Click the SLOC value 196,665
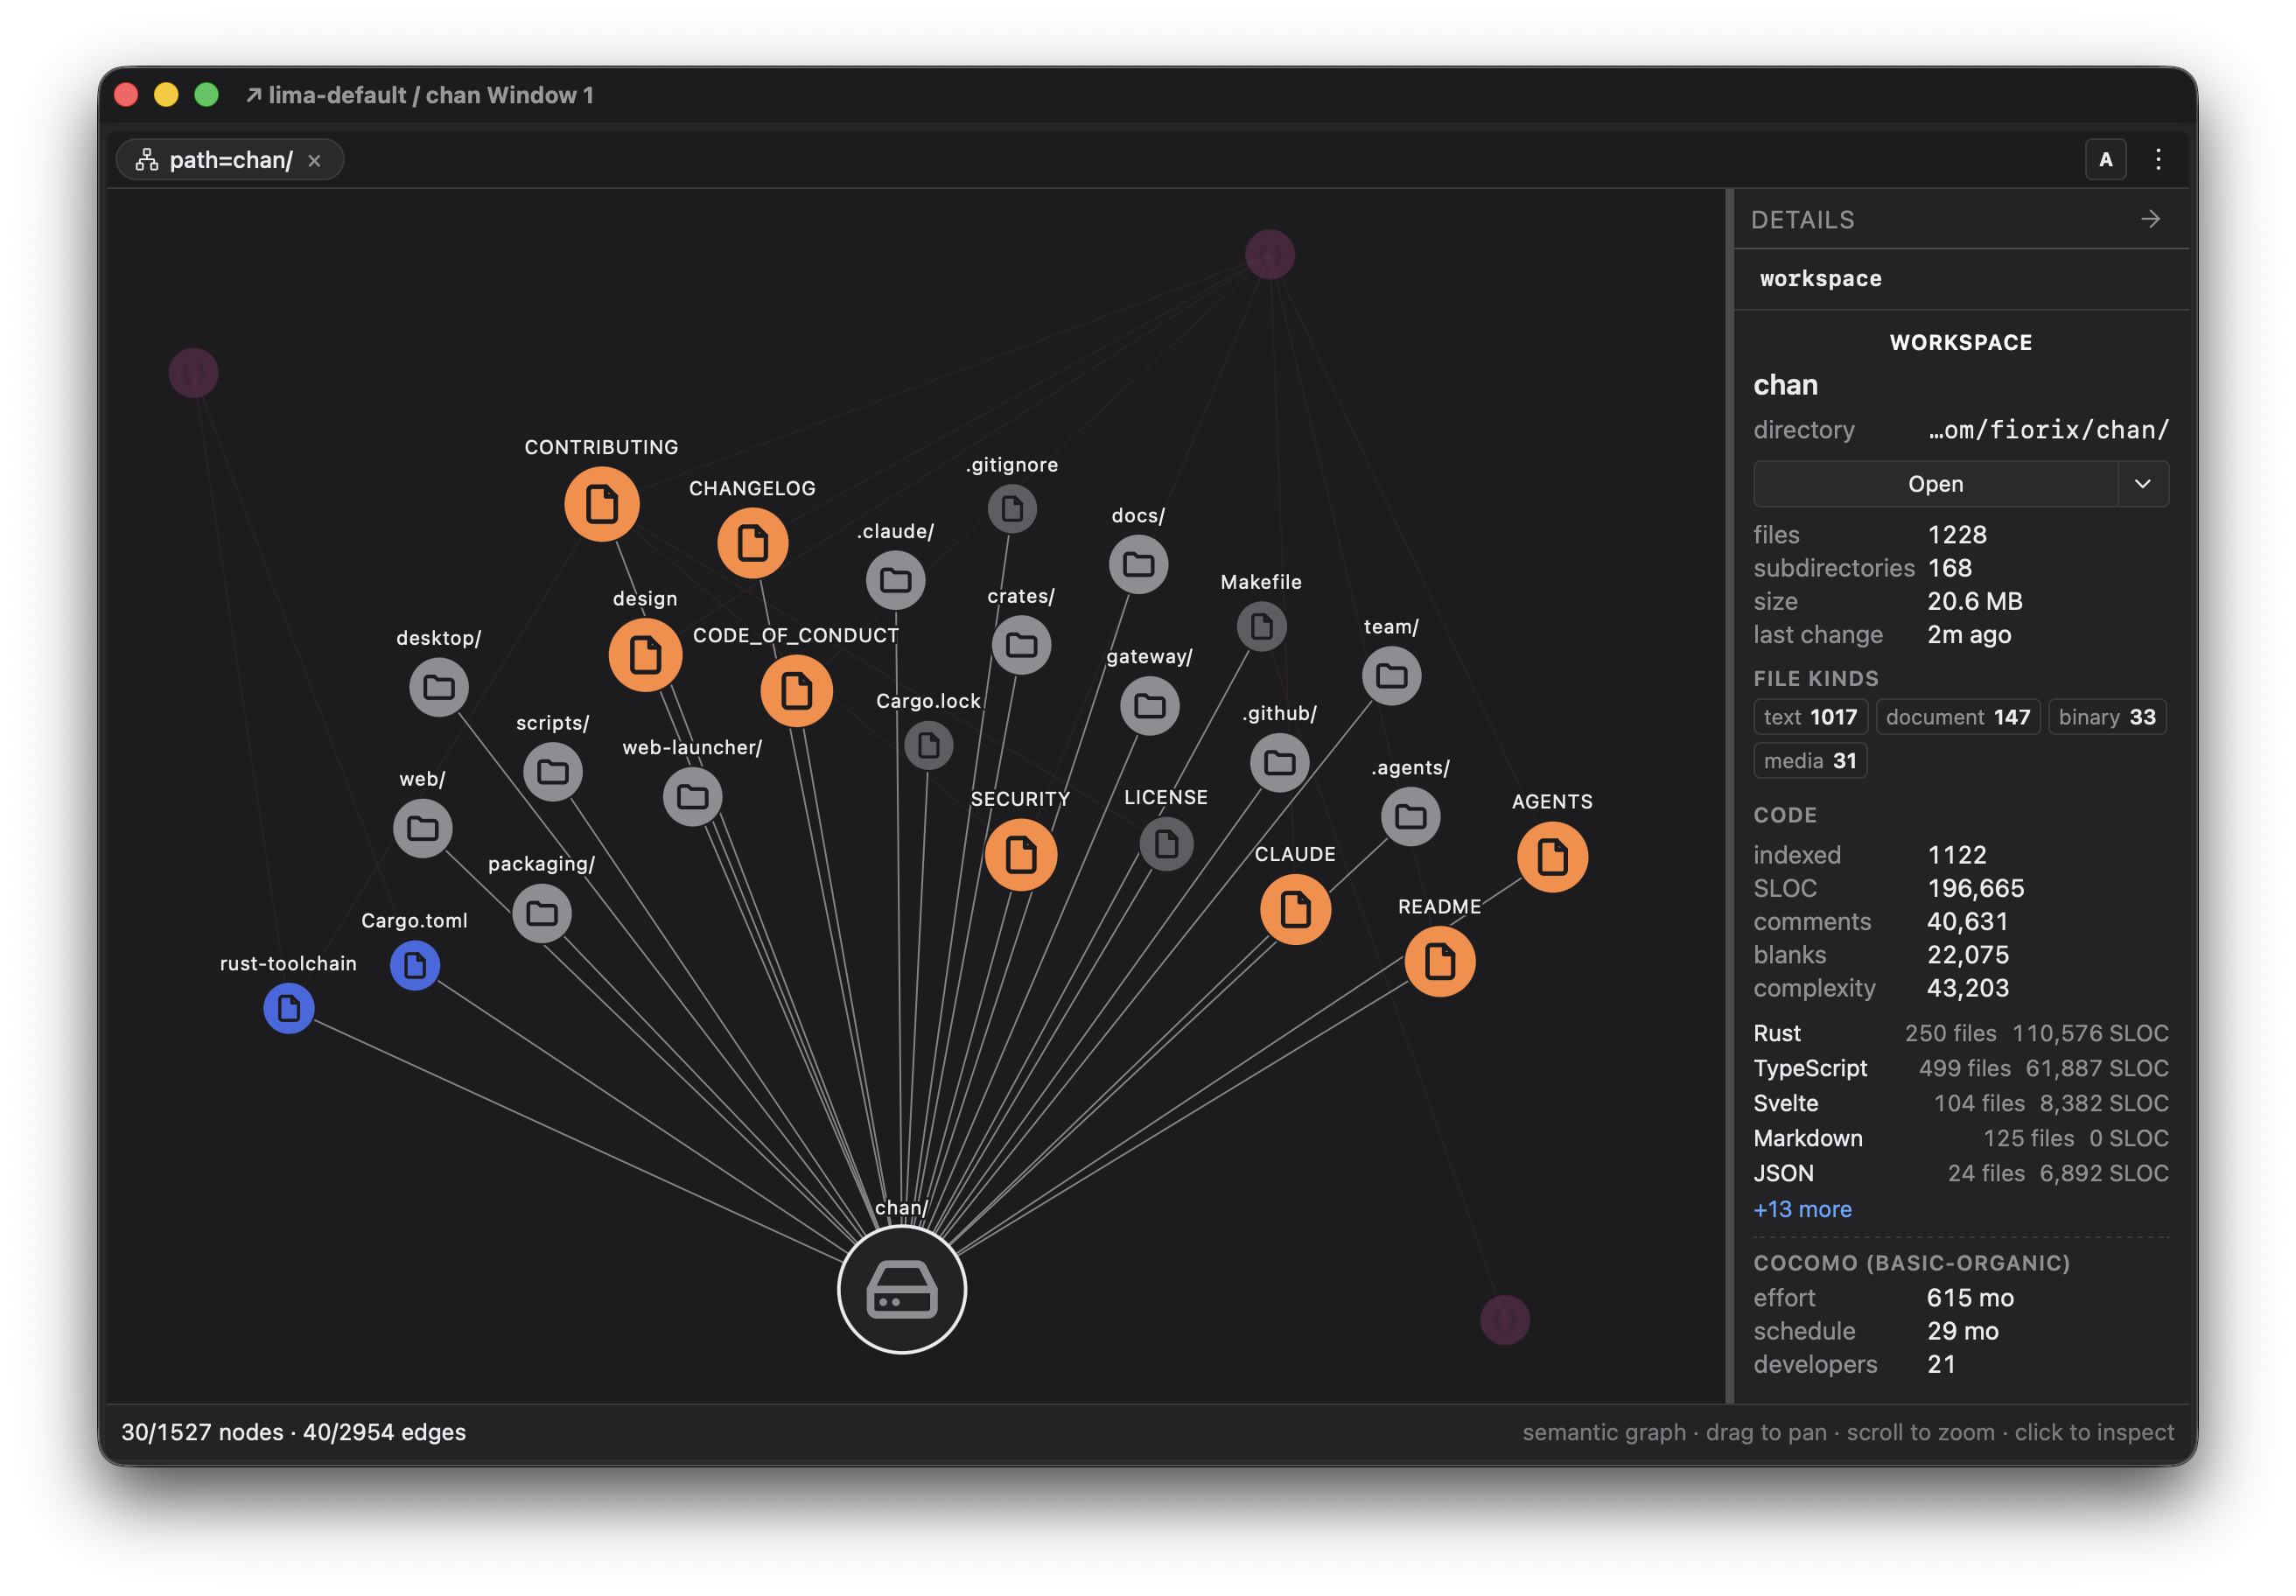This screenshot has width=2296, height=1596. point(1975,888)
